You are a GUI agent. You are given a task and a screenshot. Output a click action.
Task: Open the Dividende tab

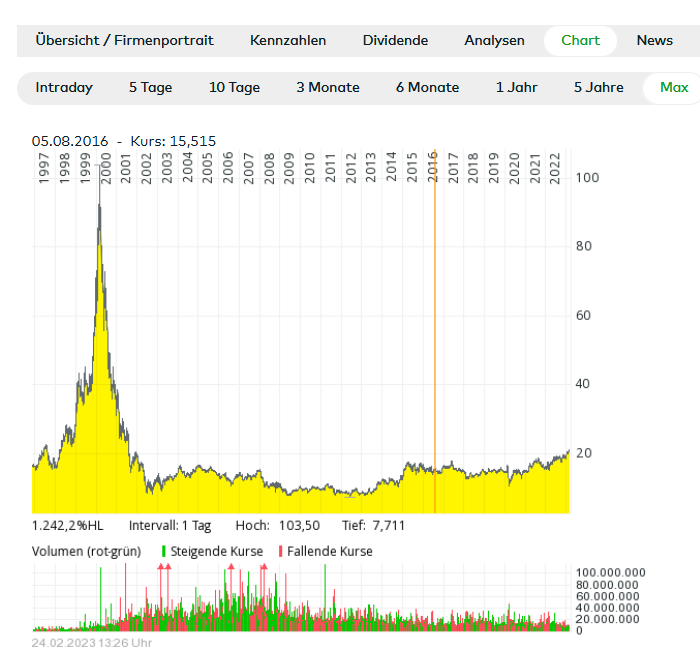coord(395,41)
